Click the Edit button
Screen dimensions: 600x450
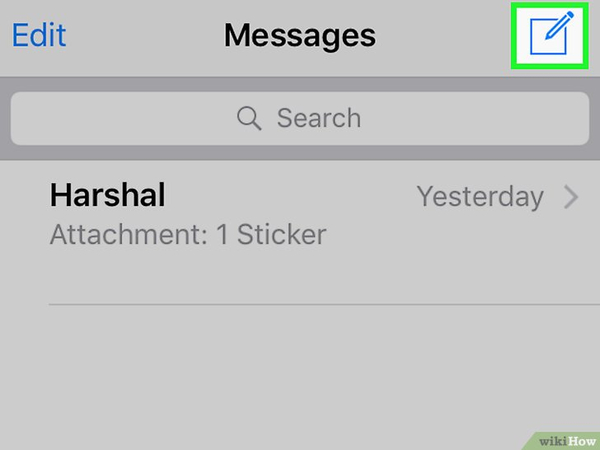39,35
